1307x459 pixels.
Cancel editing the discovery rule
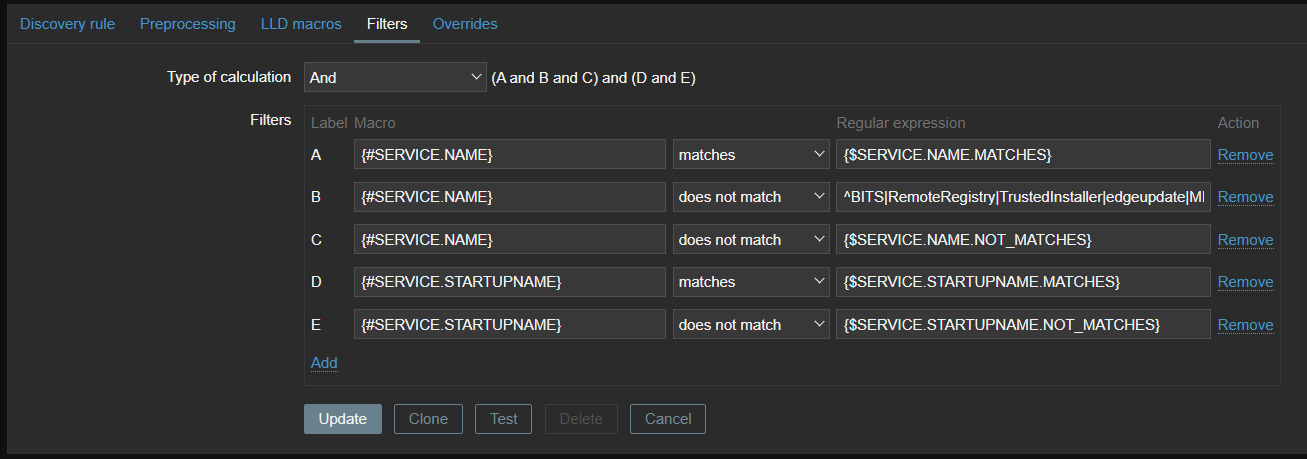tap(667, 419)
